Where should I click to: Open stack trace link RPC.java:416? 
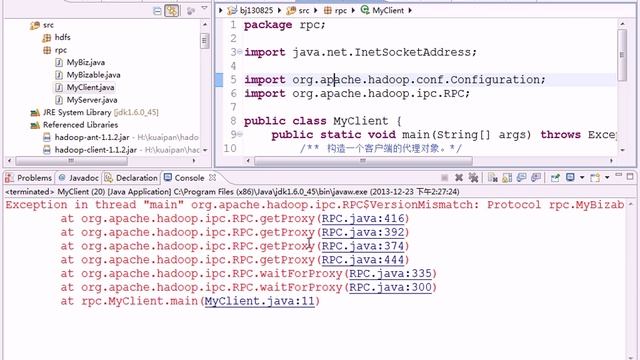point(363,219)
